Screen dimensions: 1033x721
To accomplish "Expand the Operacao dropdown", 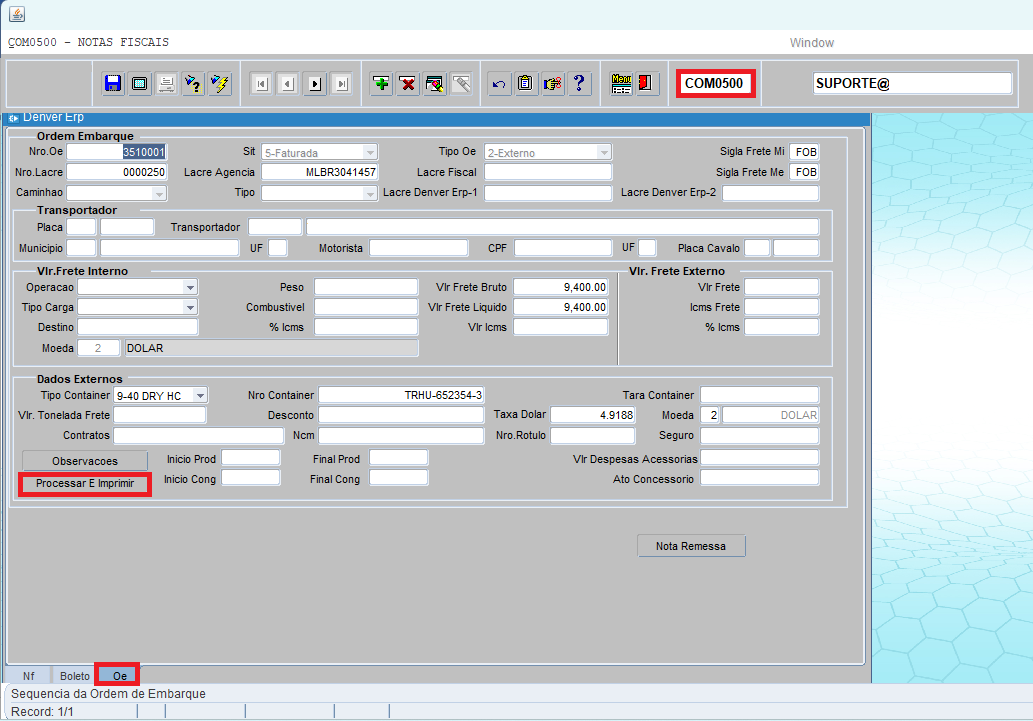I will point(190,287).
